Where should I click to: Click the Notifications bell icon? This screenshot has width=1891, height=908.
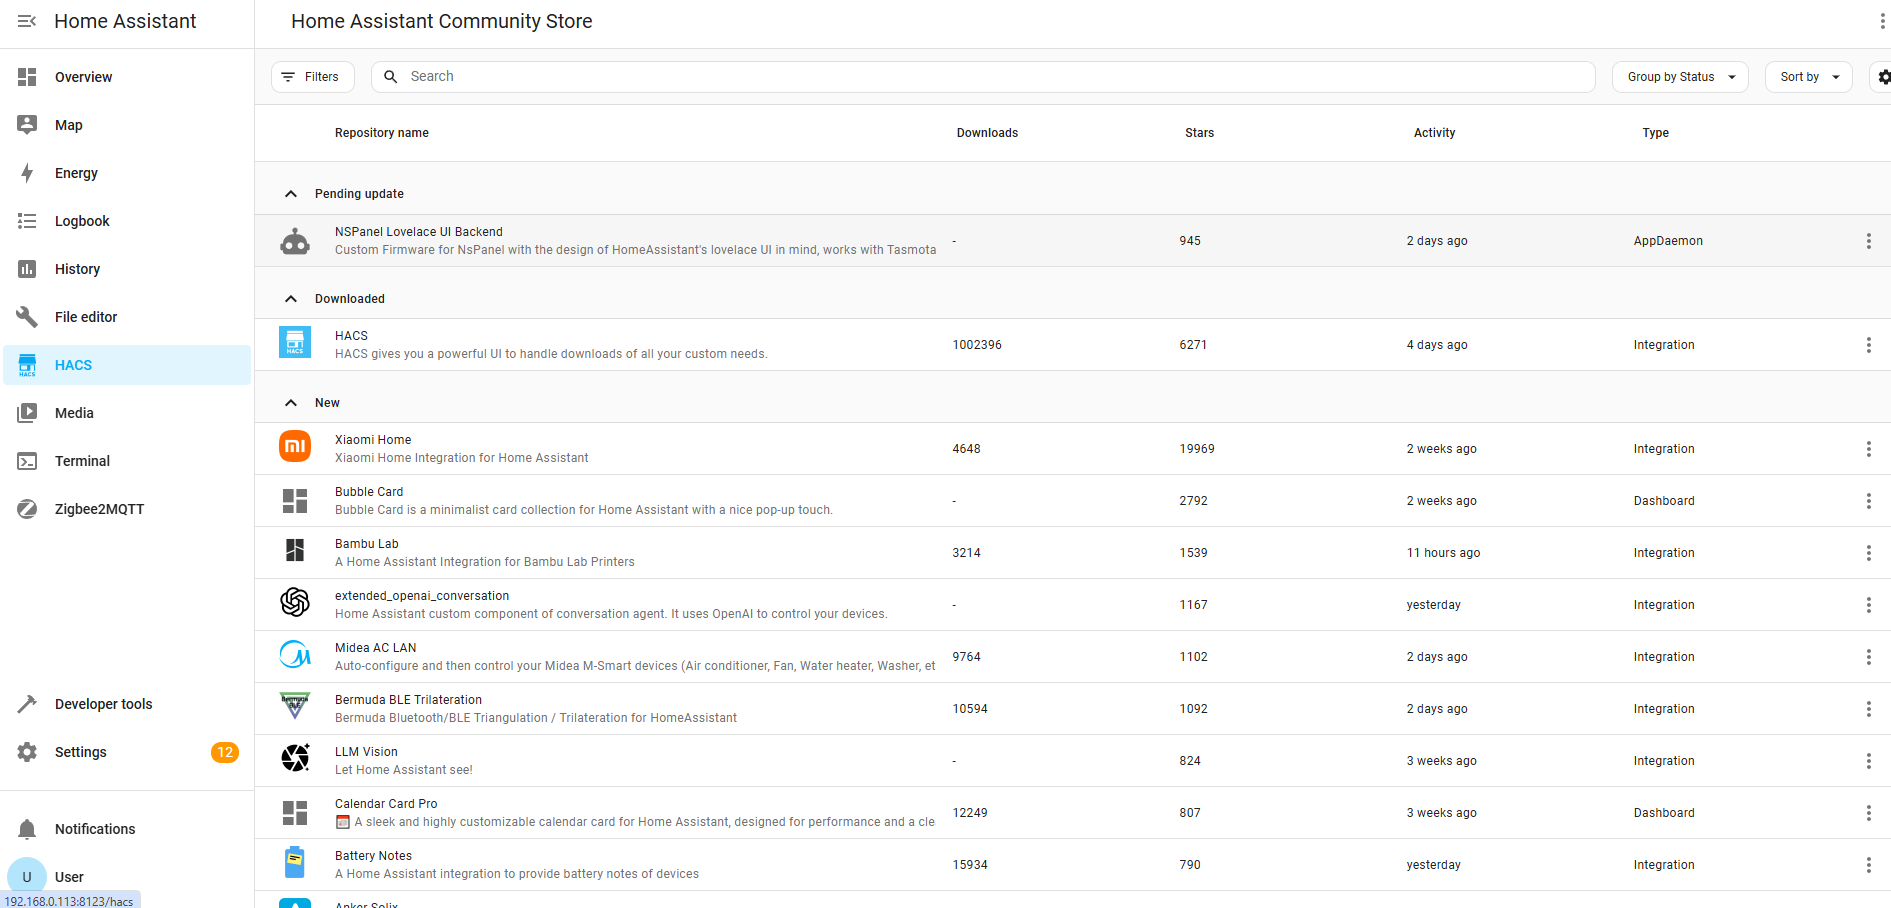coord(27,829)
